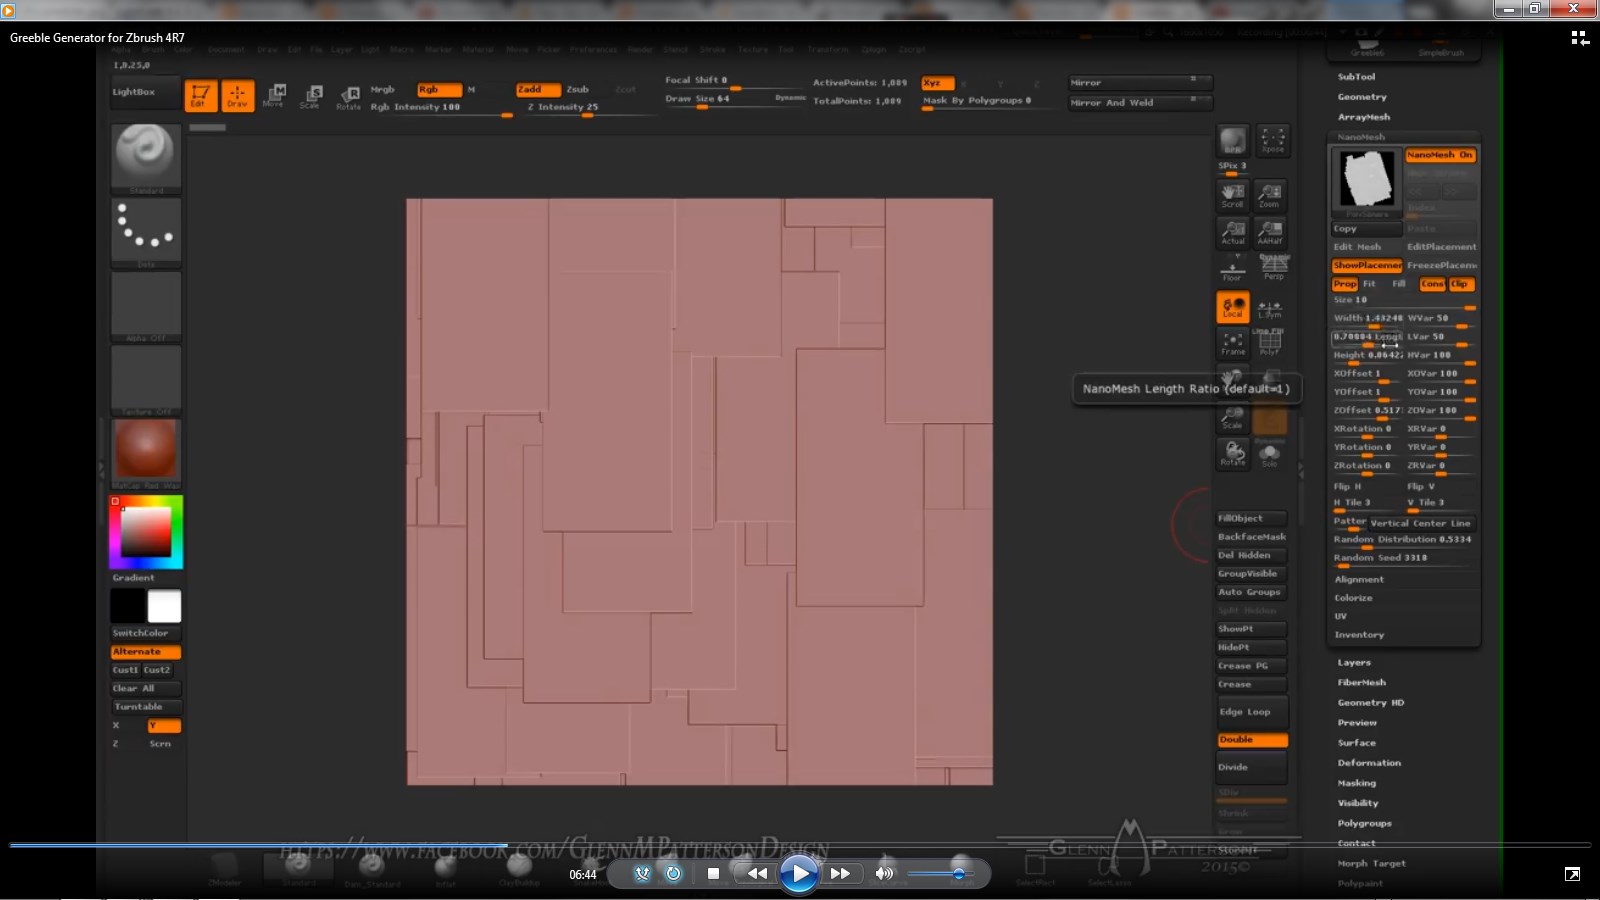This screenshot has width=1600, height=900.
Task: Enable Mrgb mode
Action: click(x=384, y=89)
